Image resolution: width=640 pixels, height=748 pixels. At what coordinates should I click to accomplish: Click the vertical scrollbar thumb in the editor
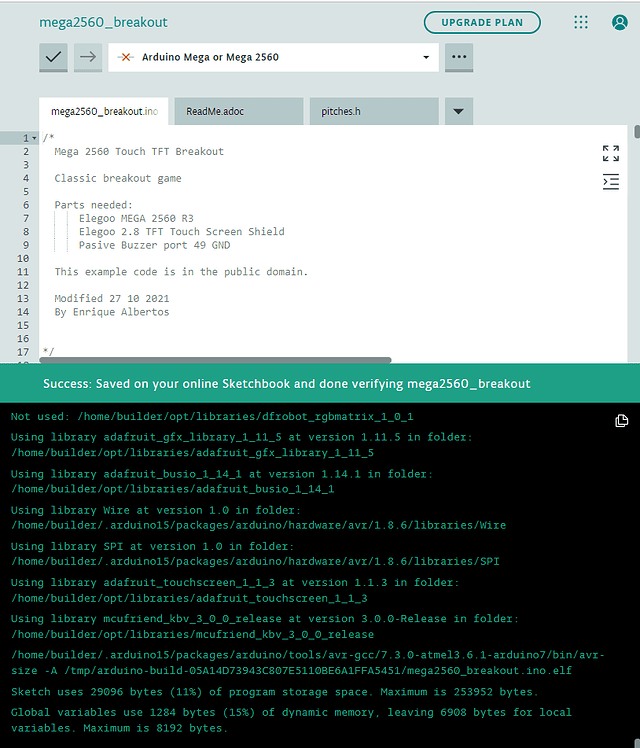tap(637, 132)
